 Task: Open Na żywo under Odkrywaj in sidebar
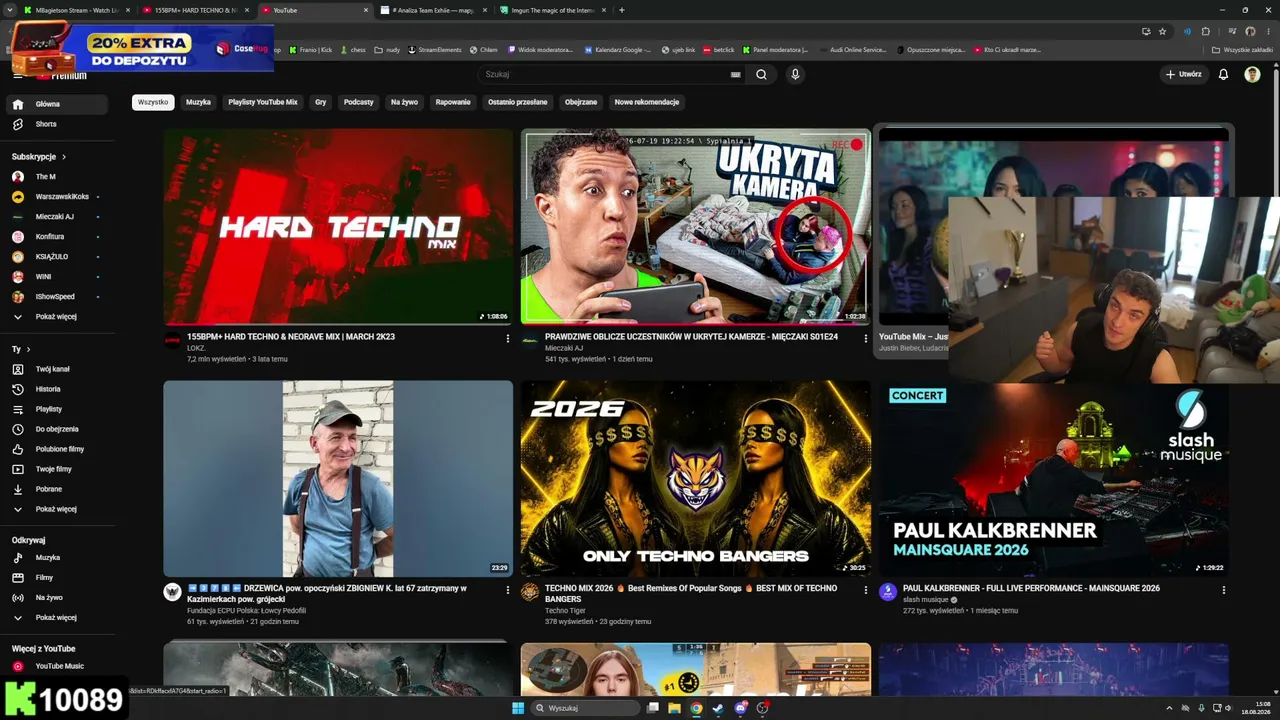pos(58,597)
